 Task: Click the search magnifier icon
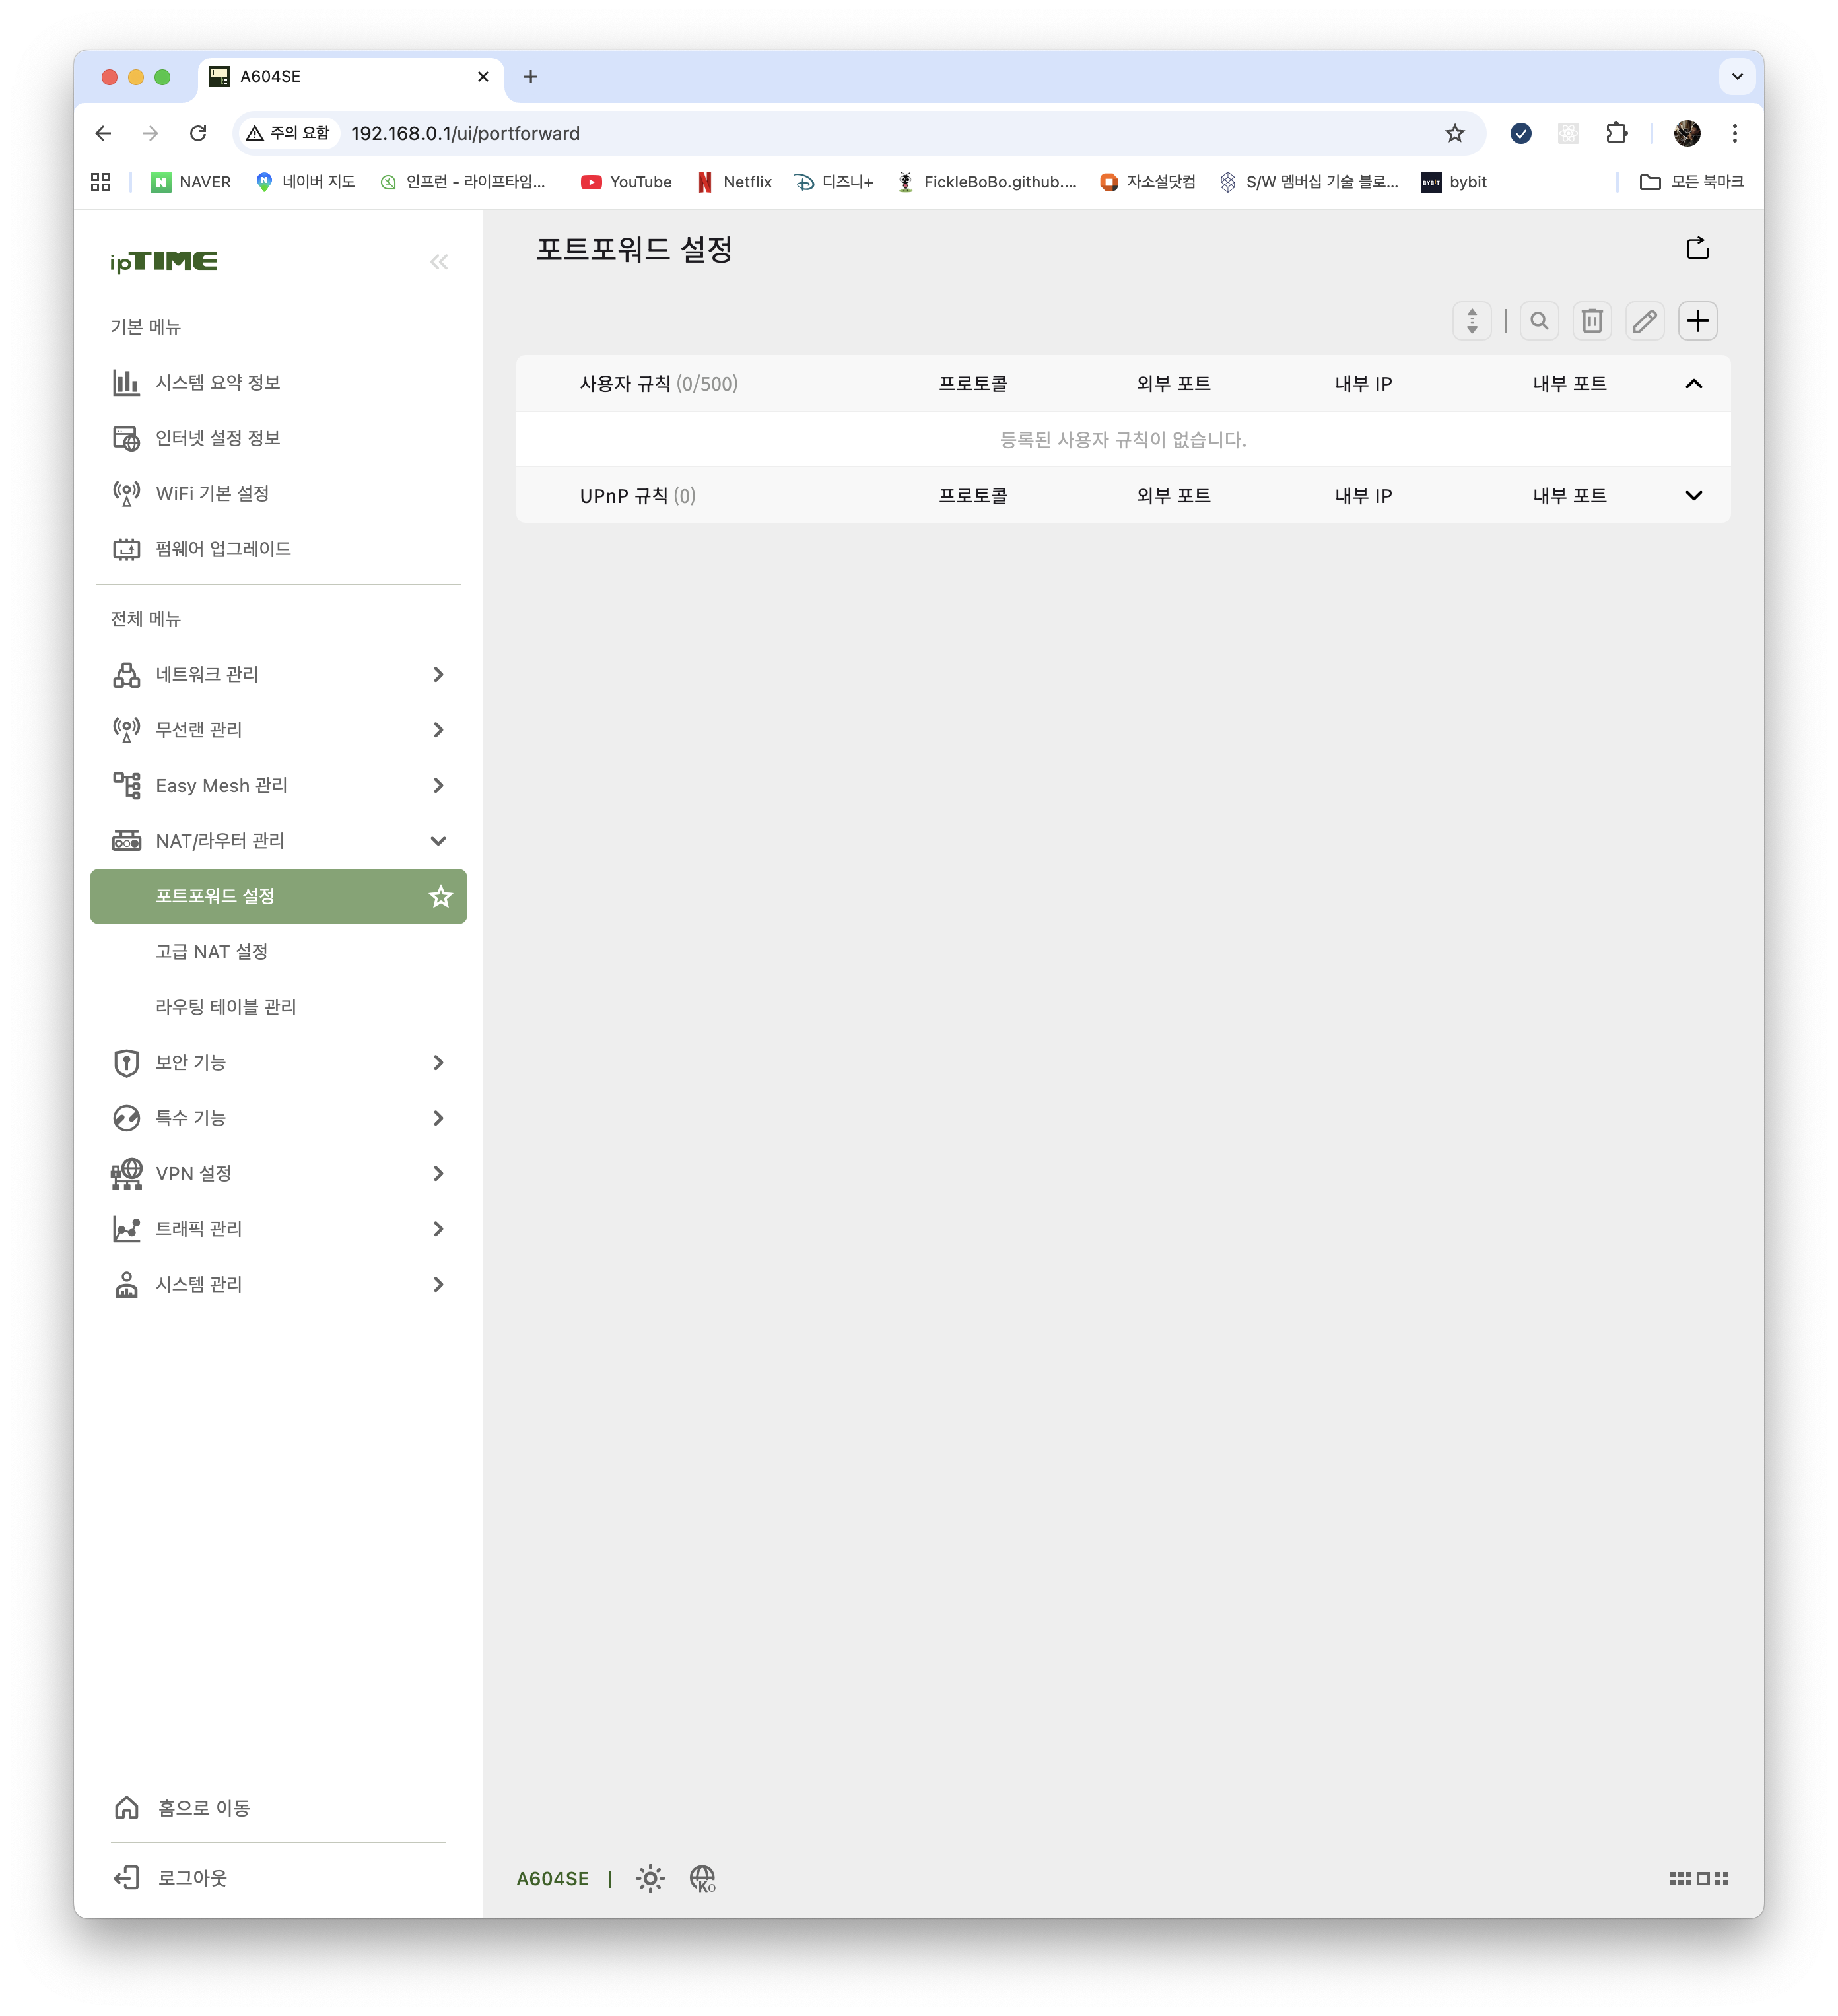(x=1539, y=321)
